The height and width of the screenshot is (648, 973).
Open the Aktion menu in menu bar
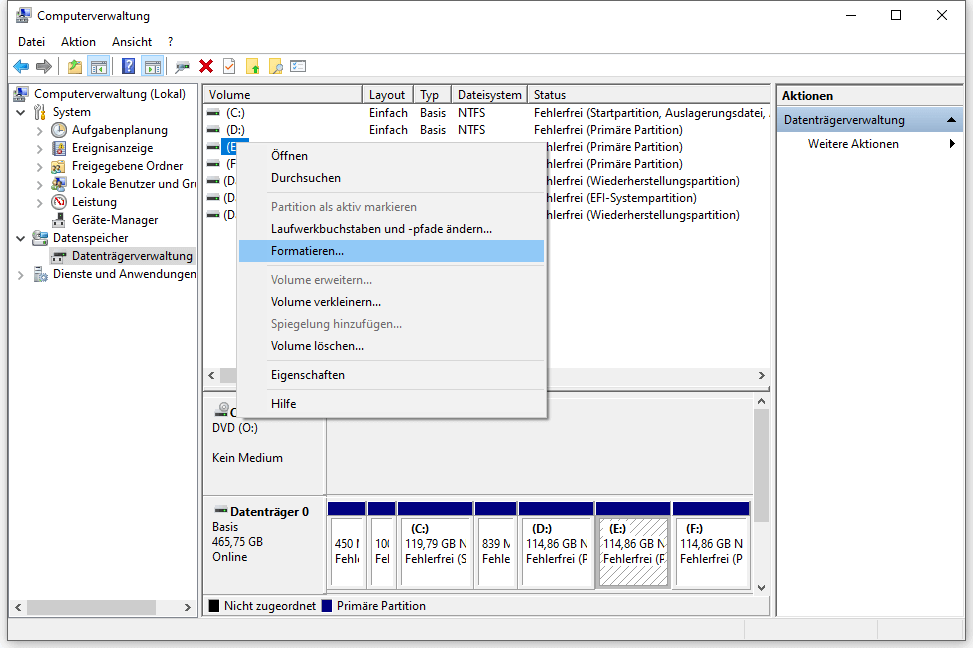78,42
